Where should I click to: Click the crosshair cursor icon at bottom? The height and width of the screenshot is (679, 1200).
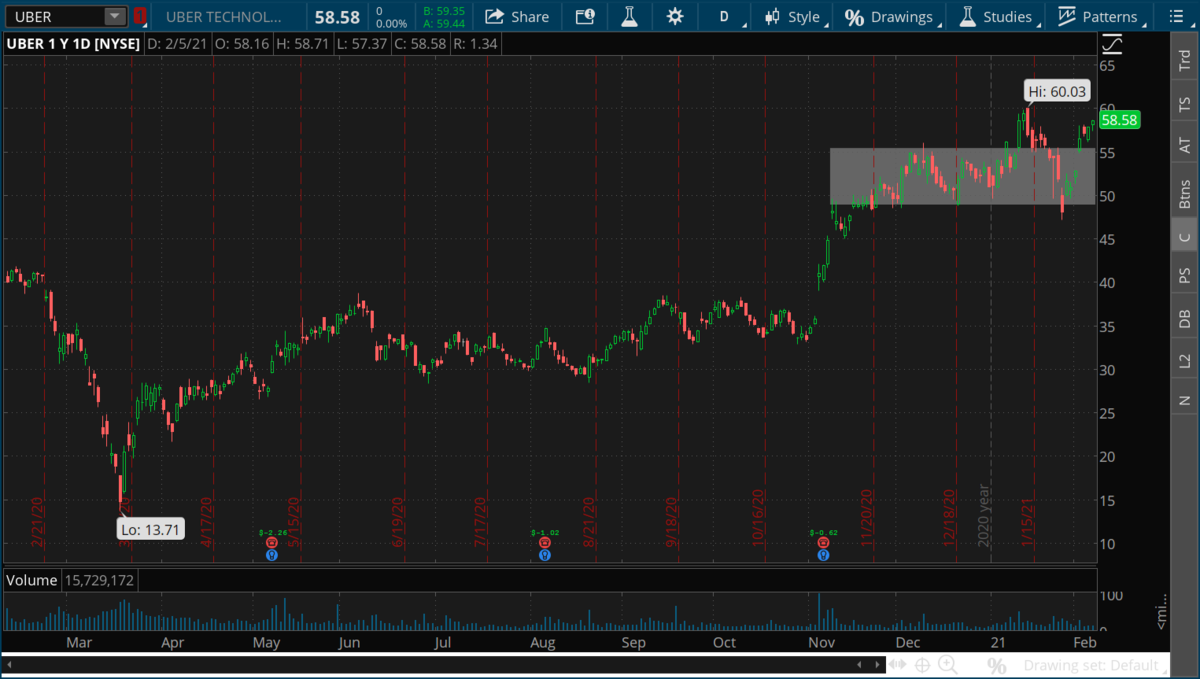point(922,665)
